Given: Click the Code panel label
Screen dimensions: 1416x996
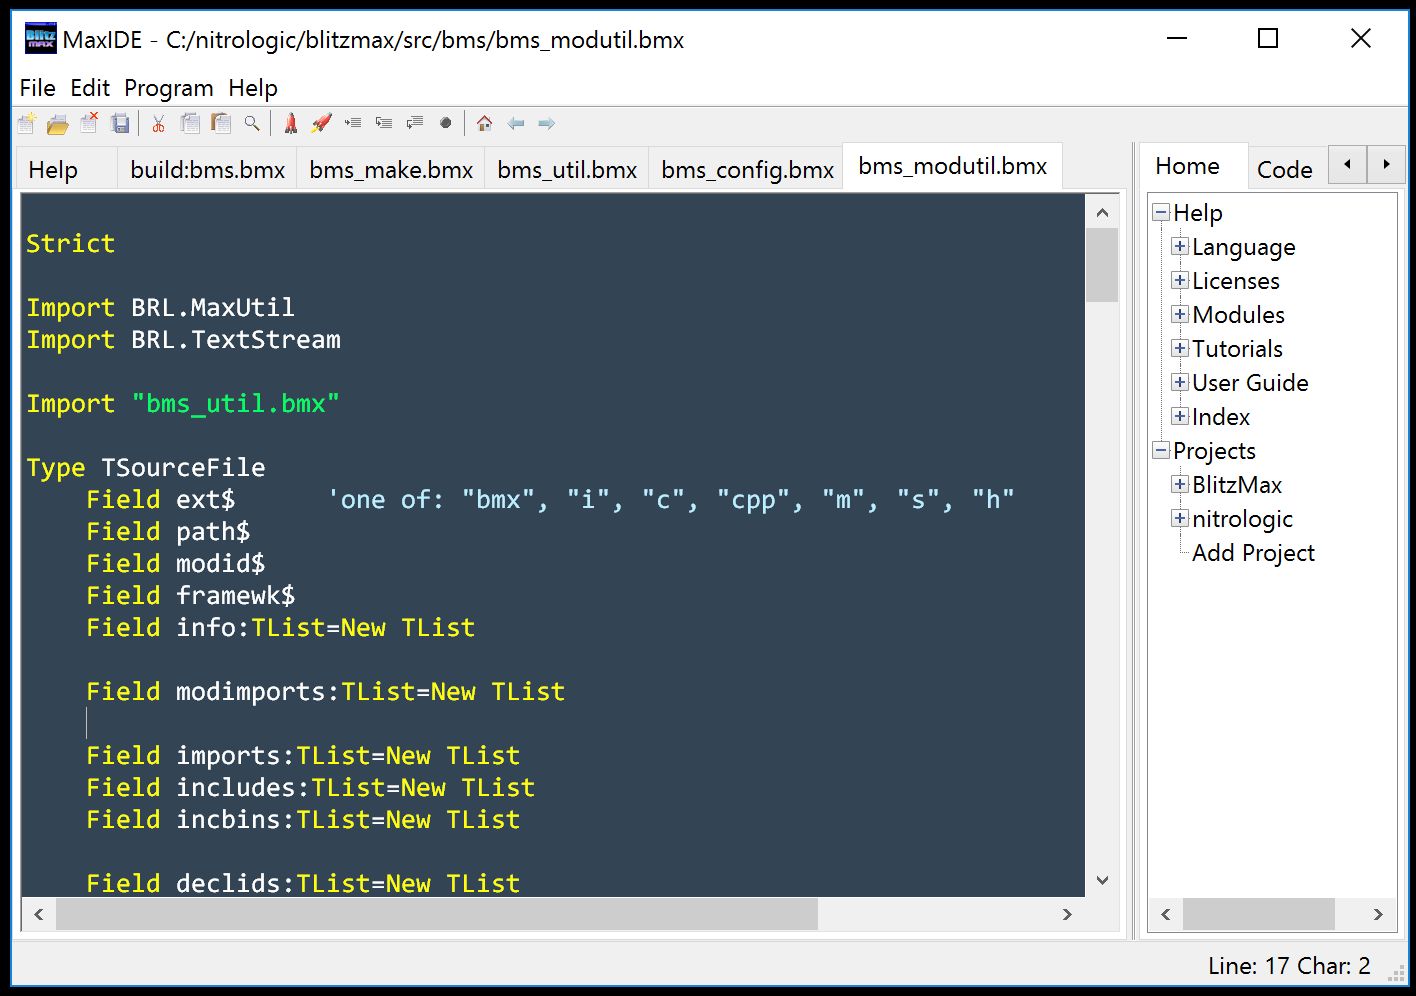Looking at the screenshot, I should pyautogui.click(x=1286, y=167).
